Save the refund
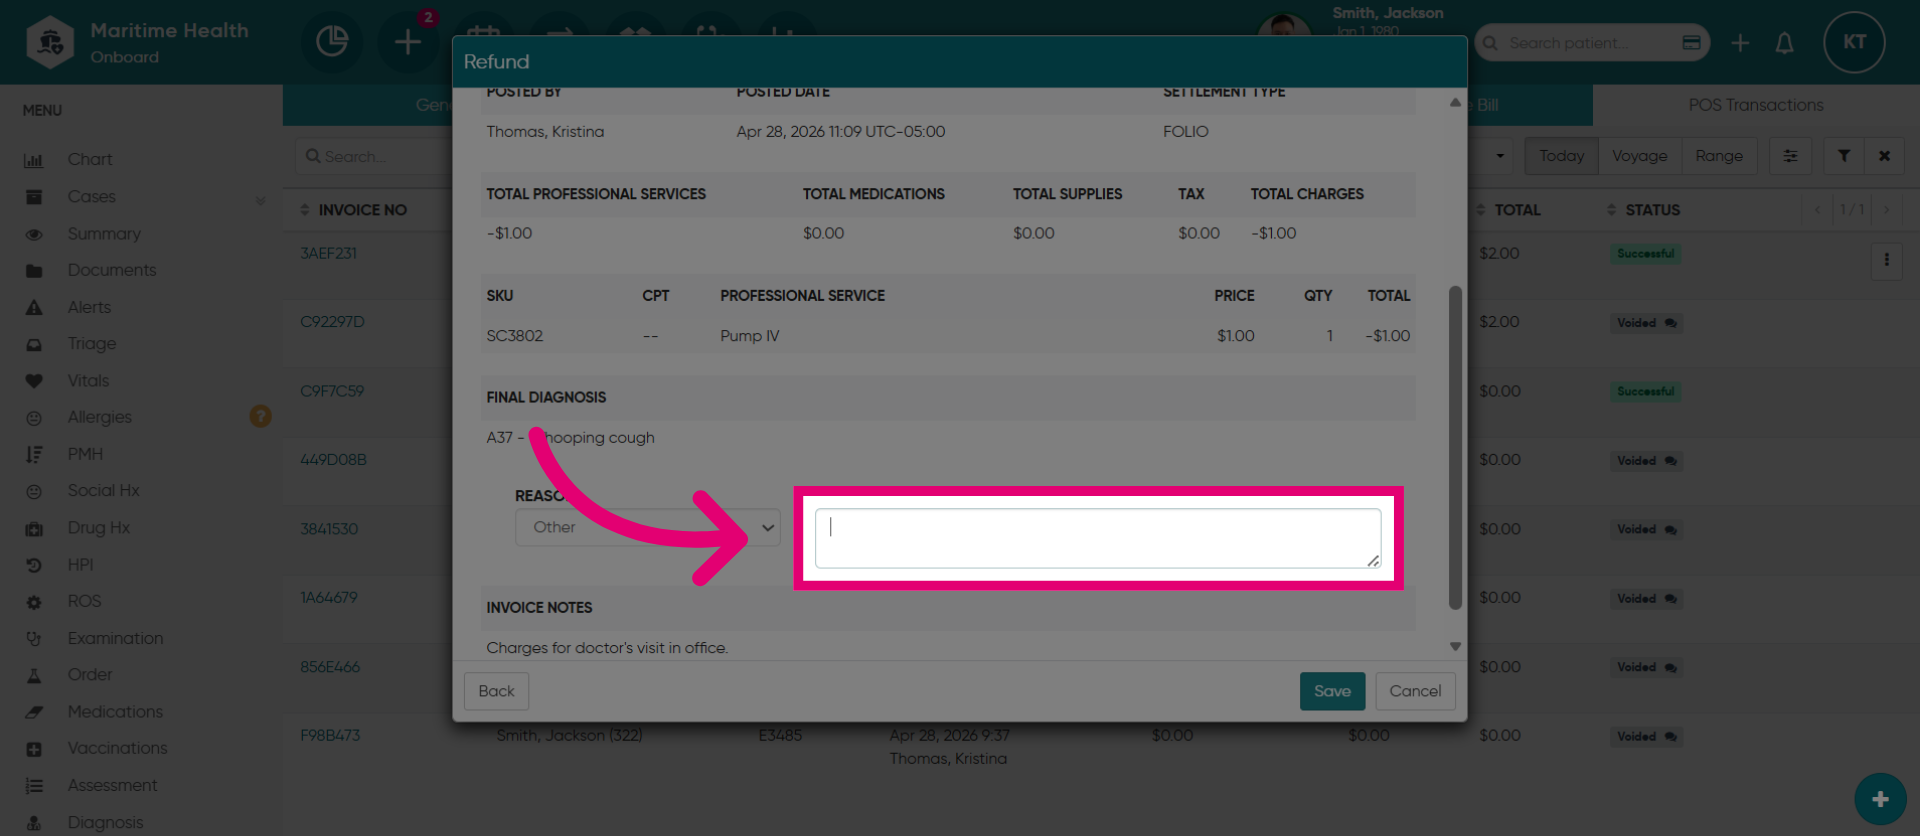The height and width of the screenshot is (836, 1920). click(1332, 691)
